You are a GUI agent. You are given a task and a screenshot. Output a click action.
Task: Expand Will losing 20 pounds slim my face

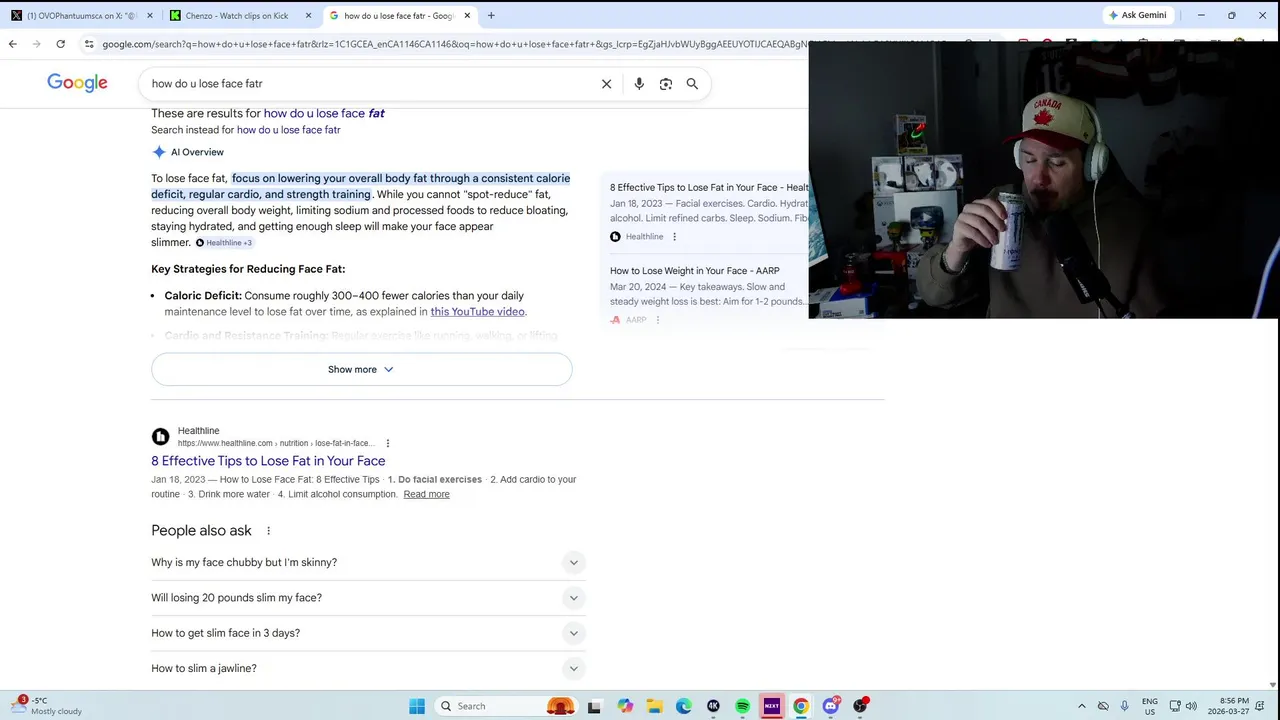coord(368,598)
